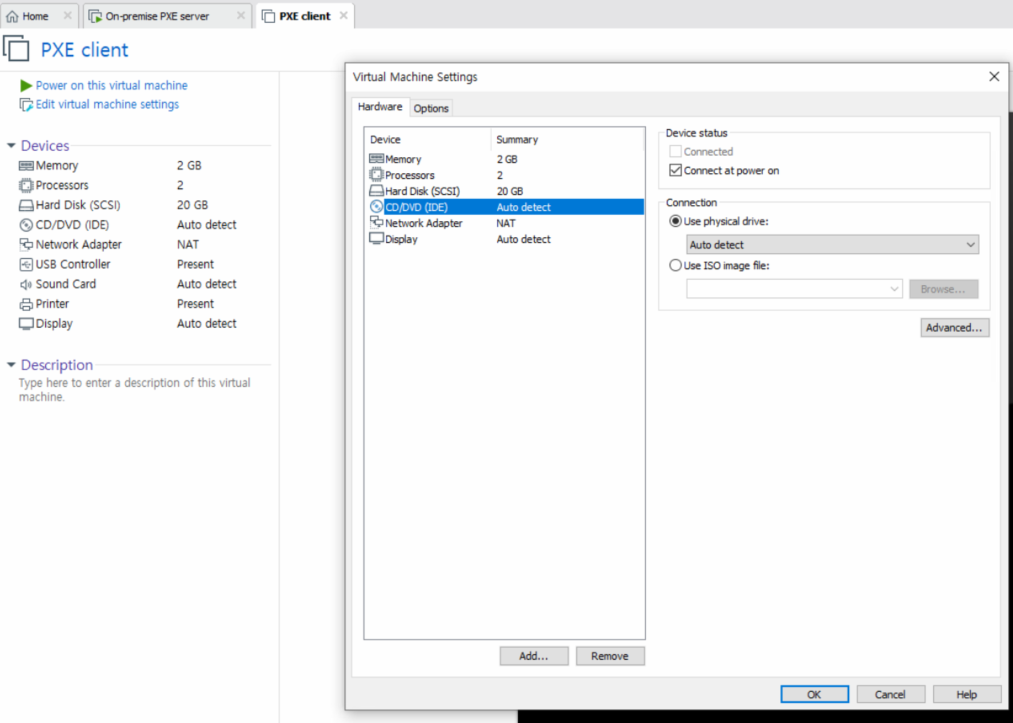
Task: Confirm with the OK button
Action: pyautogui.click(x=814, y=695)
